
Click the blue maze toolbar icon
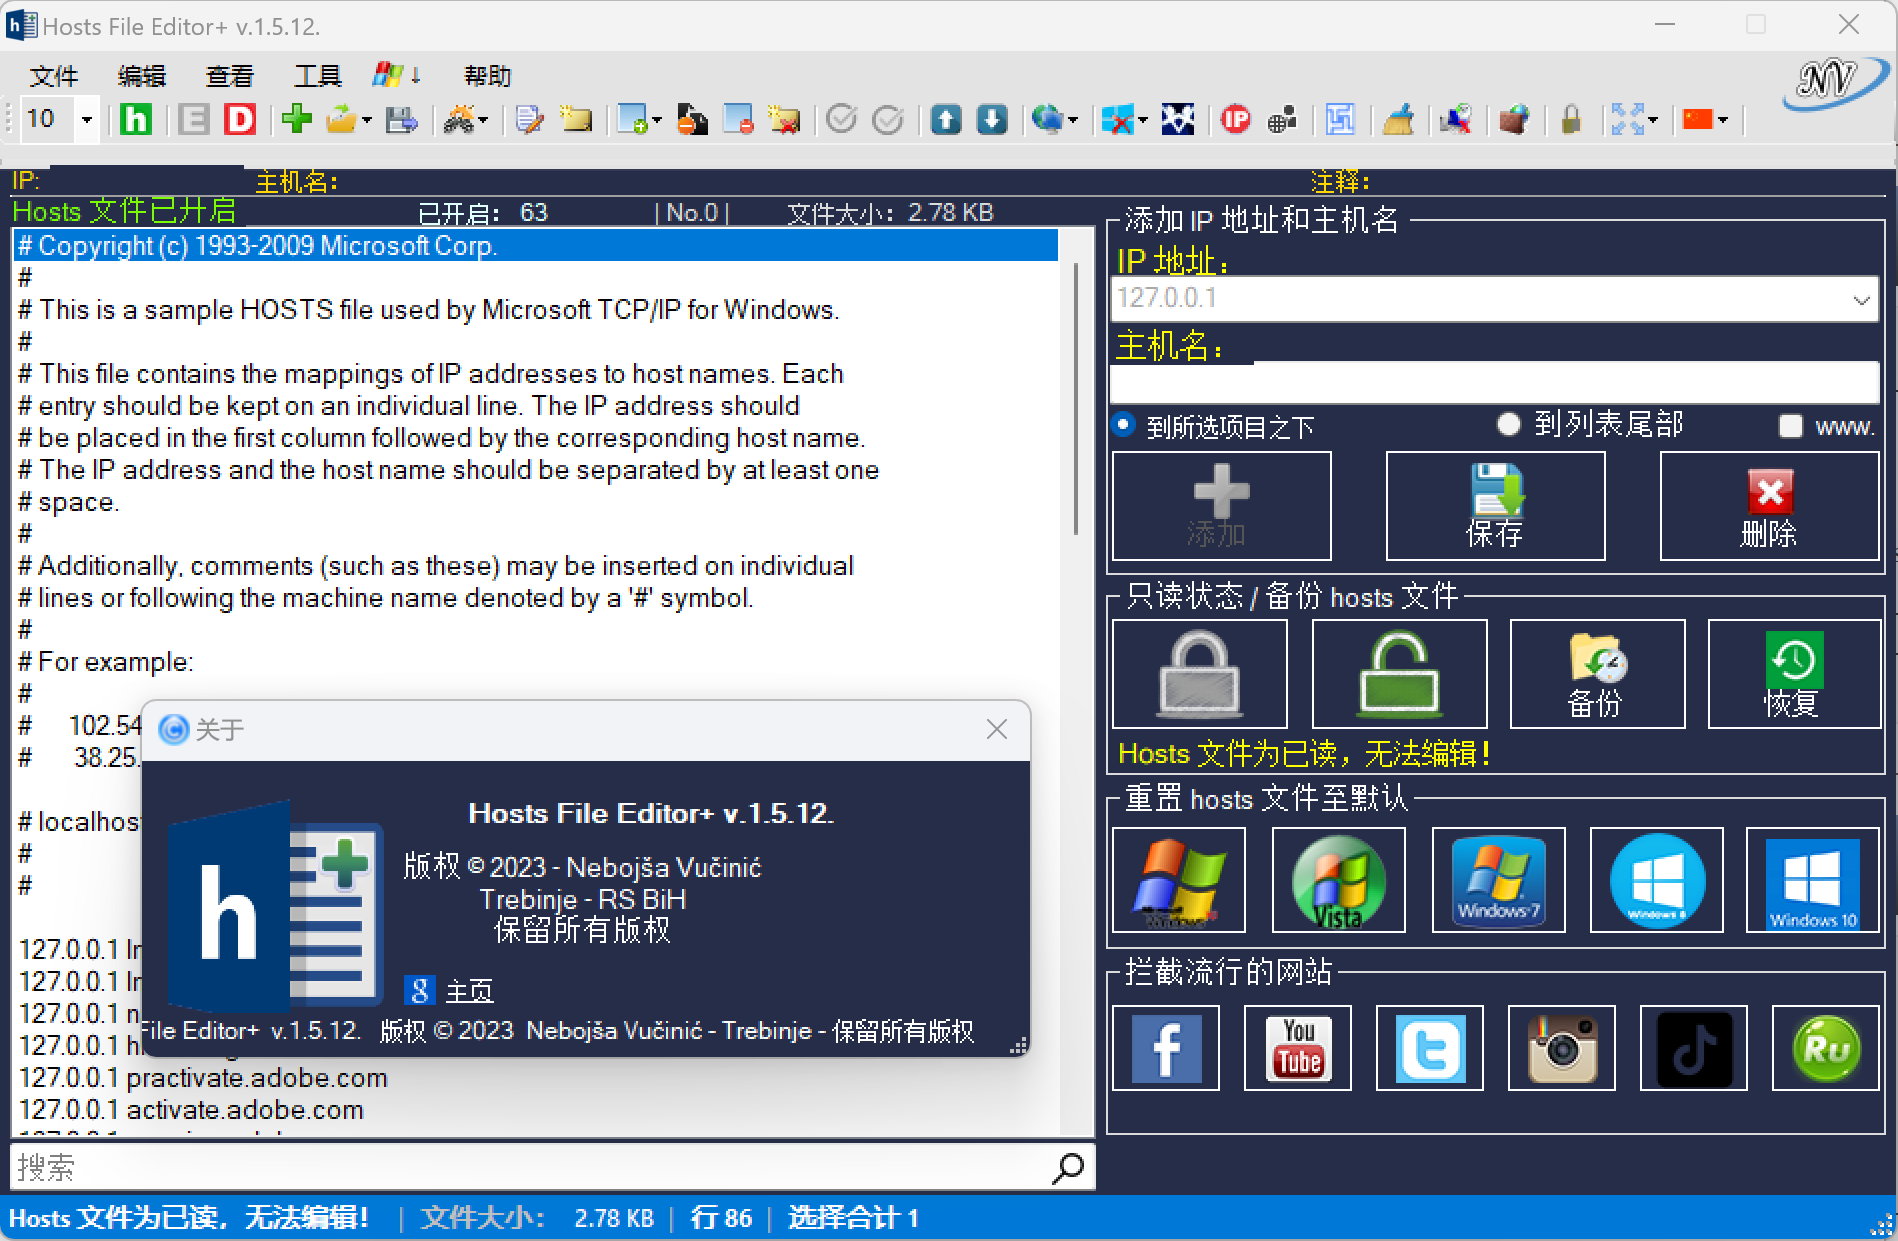coord(1340,120)
